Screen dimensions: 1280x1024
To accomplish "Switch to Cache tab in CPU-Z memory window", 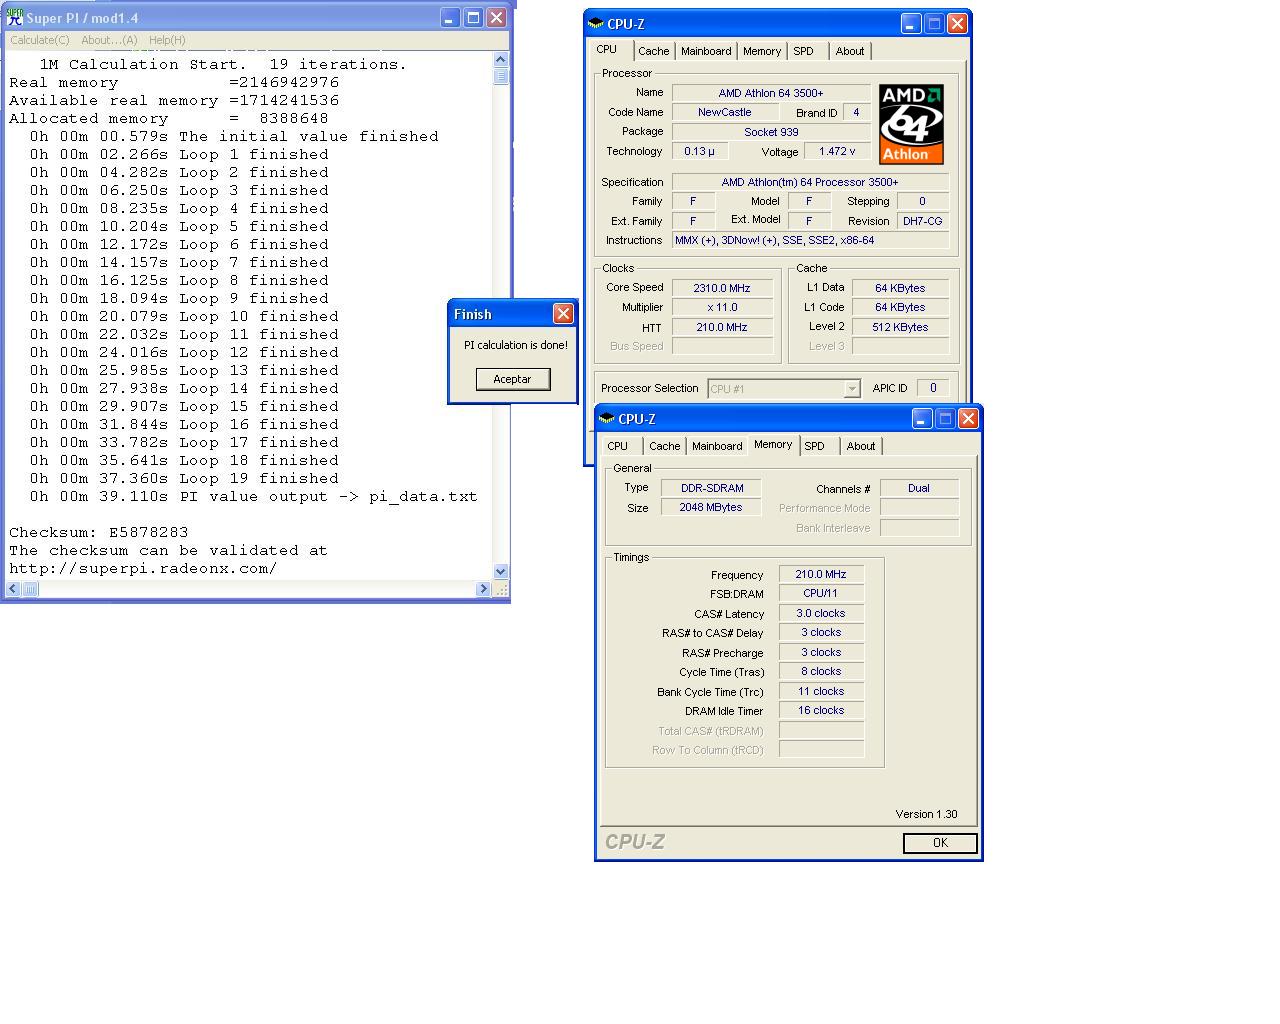I will 665,446.
